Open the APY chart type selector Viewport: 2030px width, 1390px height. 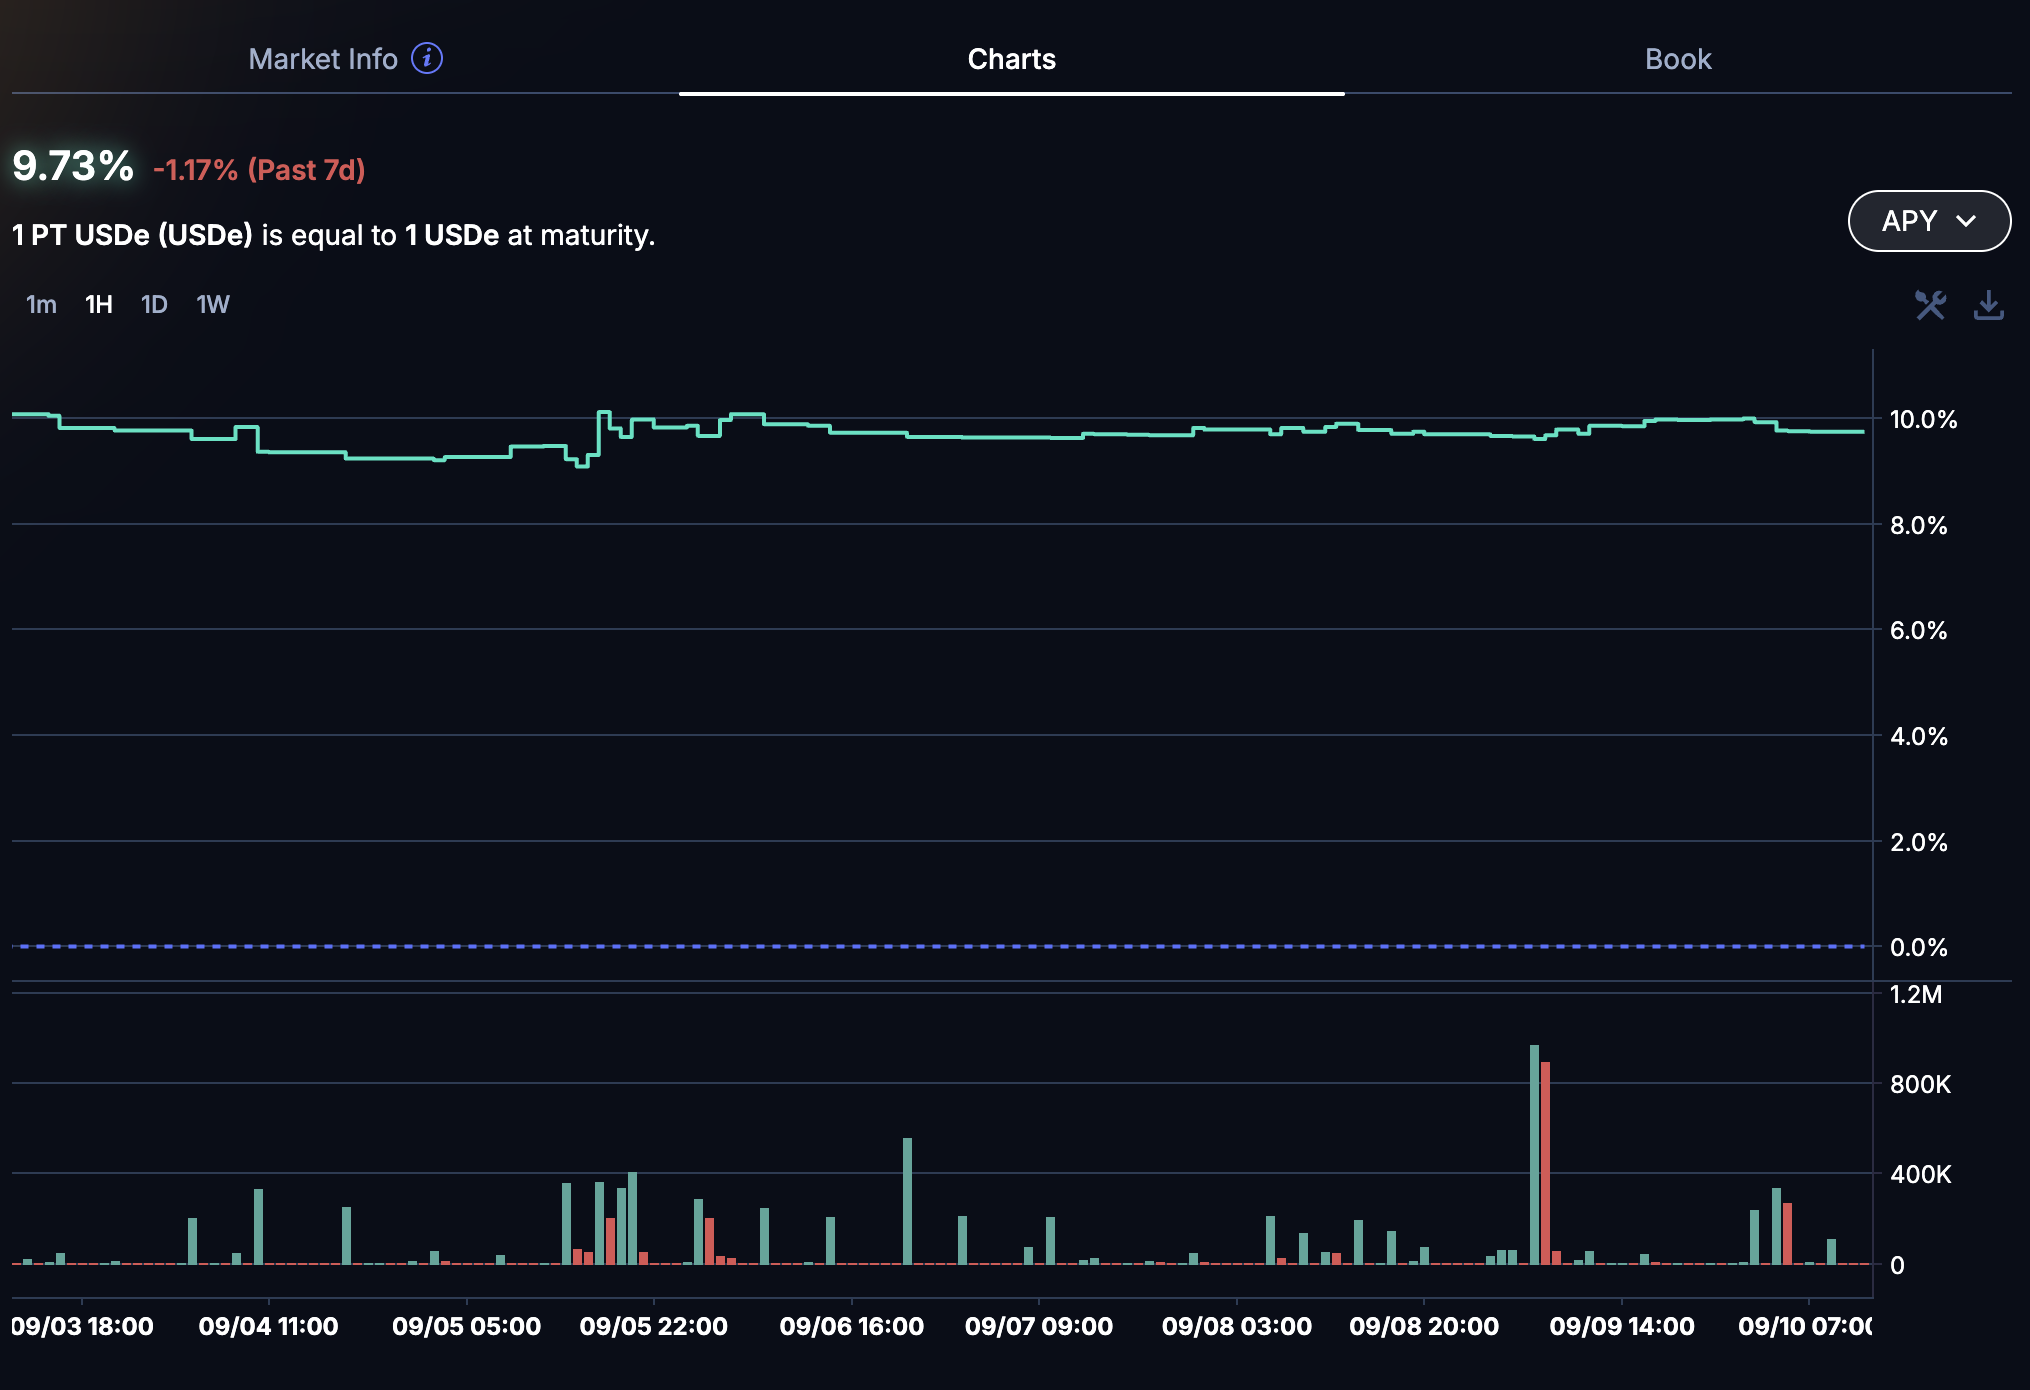(1928, 221)
